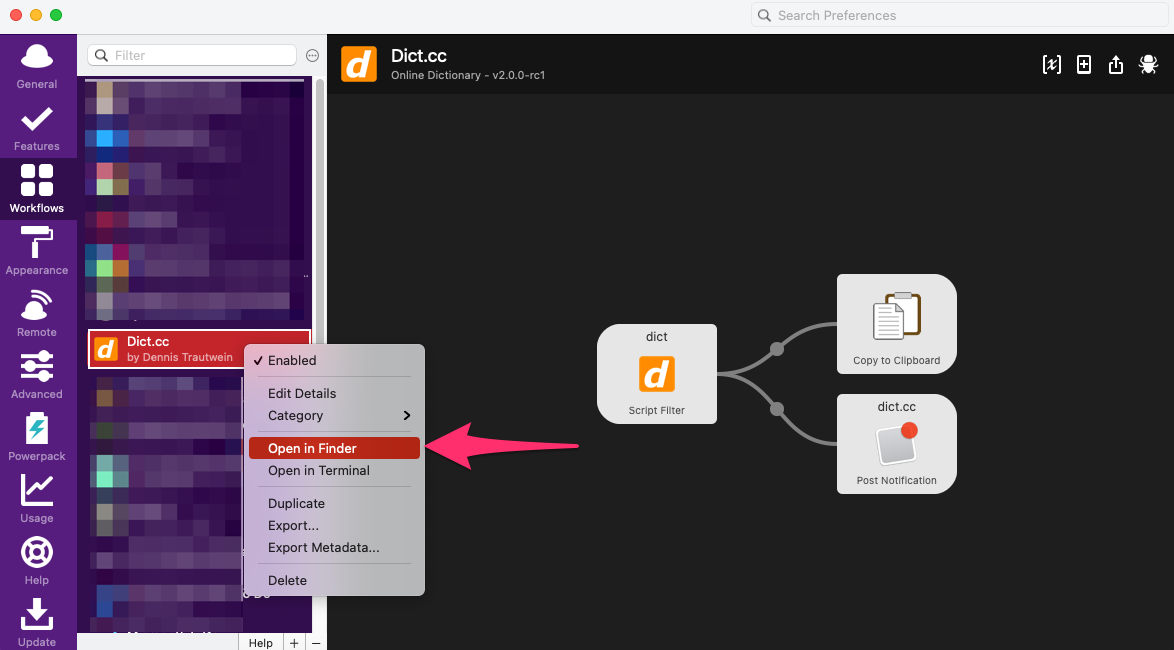Select the dict Script Filter node
This screenshot has height=650, width=1174.
tap(657, 374)
